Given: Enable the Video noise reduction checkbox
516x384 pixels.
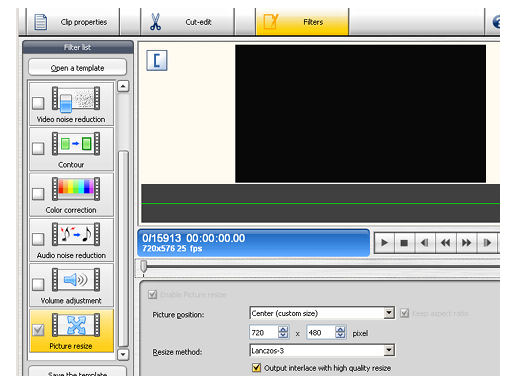Looking at the screenshot, I should (38, 103).
